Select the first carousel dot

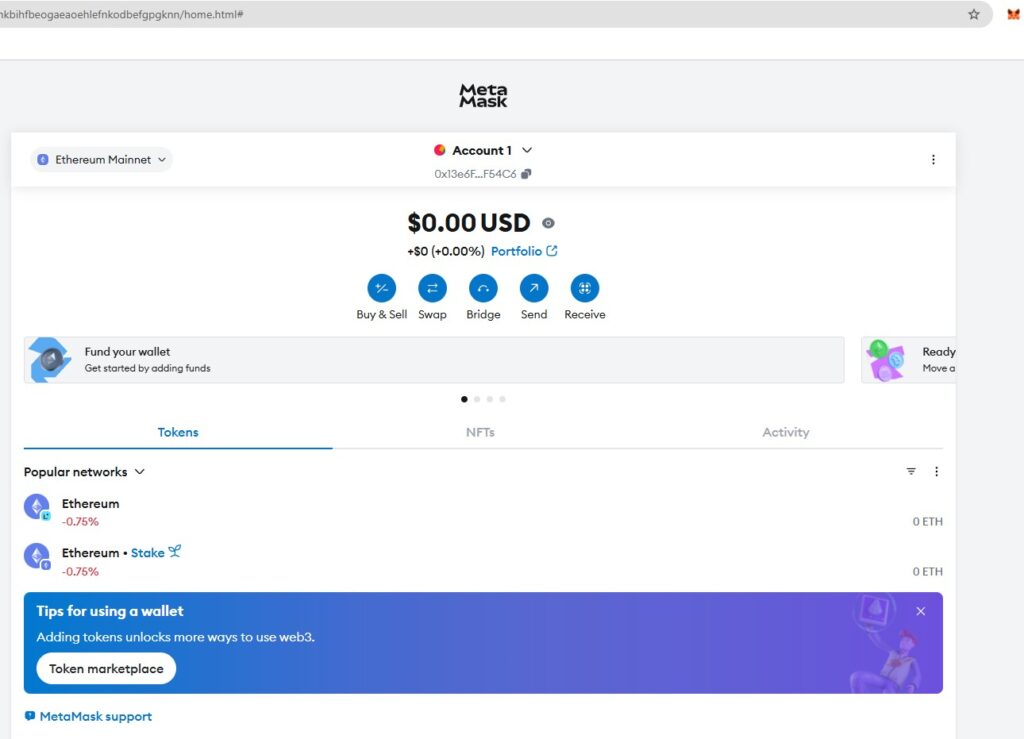point(464,399)
